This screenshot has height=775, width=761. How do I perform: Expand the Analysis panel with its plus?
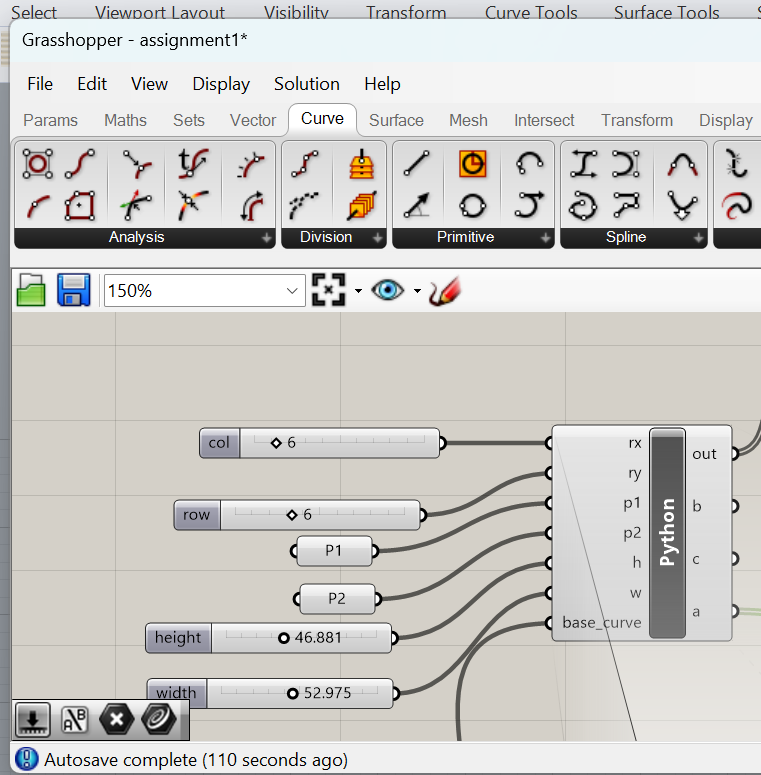(266, 238)
